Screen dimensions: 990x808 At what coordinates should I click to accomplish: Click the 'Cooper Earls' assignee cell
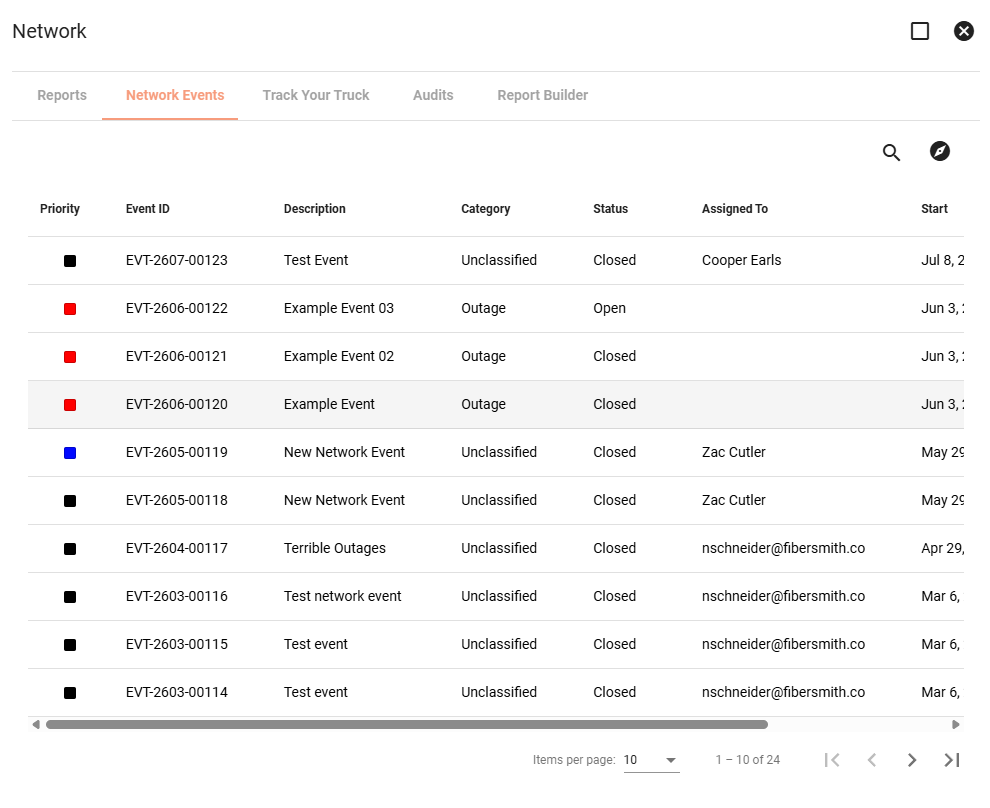point(741,260)
